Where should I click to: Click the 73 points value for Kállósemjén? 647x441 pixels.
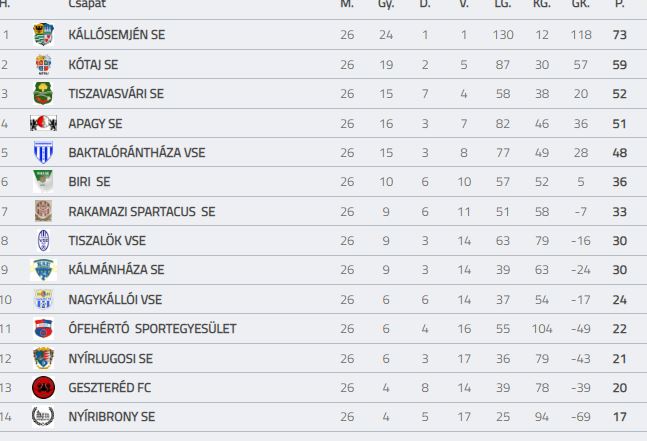pos(620,35)
